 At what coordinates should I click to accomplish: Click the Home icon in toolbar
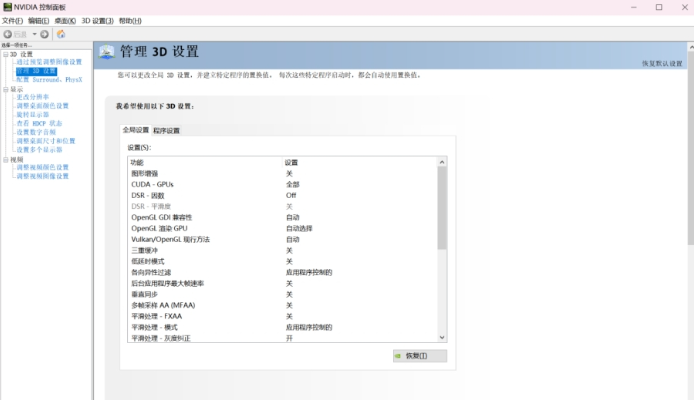coord(61,34)
